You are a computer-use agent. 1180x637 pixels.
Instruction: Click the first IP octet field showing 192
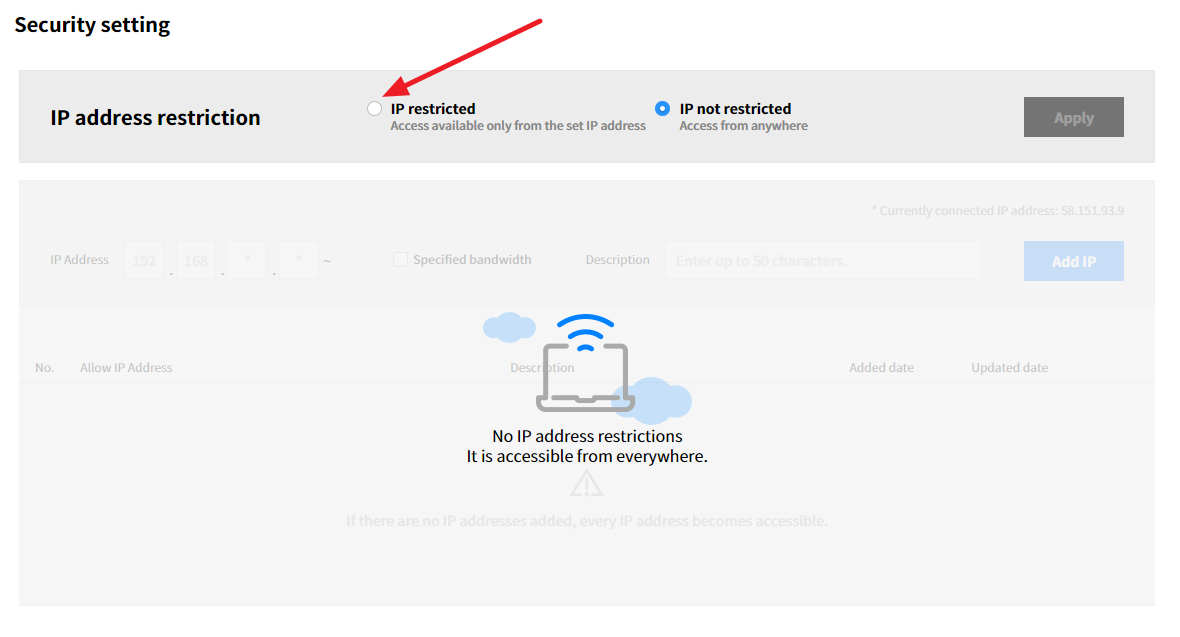tap(144, 261)
